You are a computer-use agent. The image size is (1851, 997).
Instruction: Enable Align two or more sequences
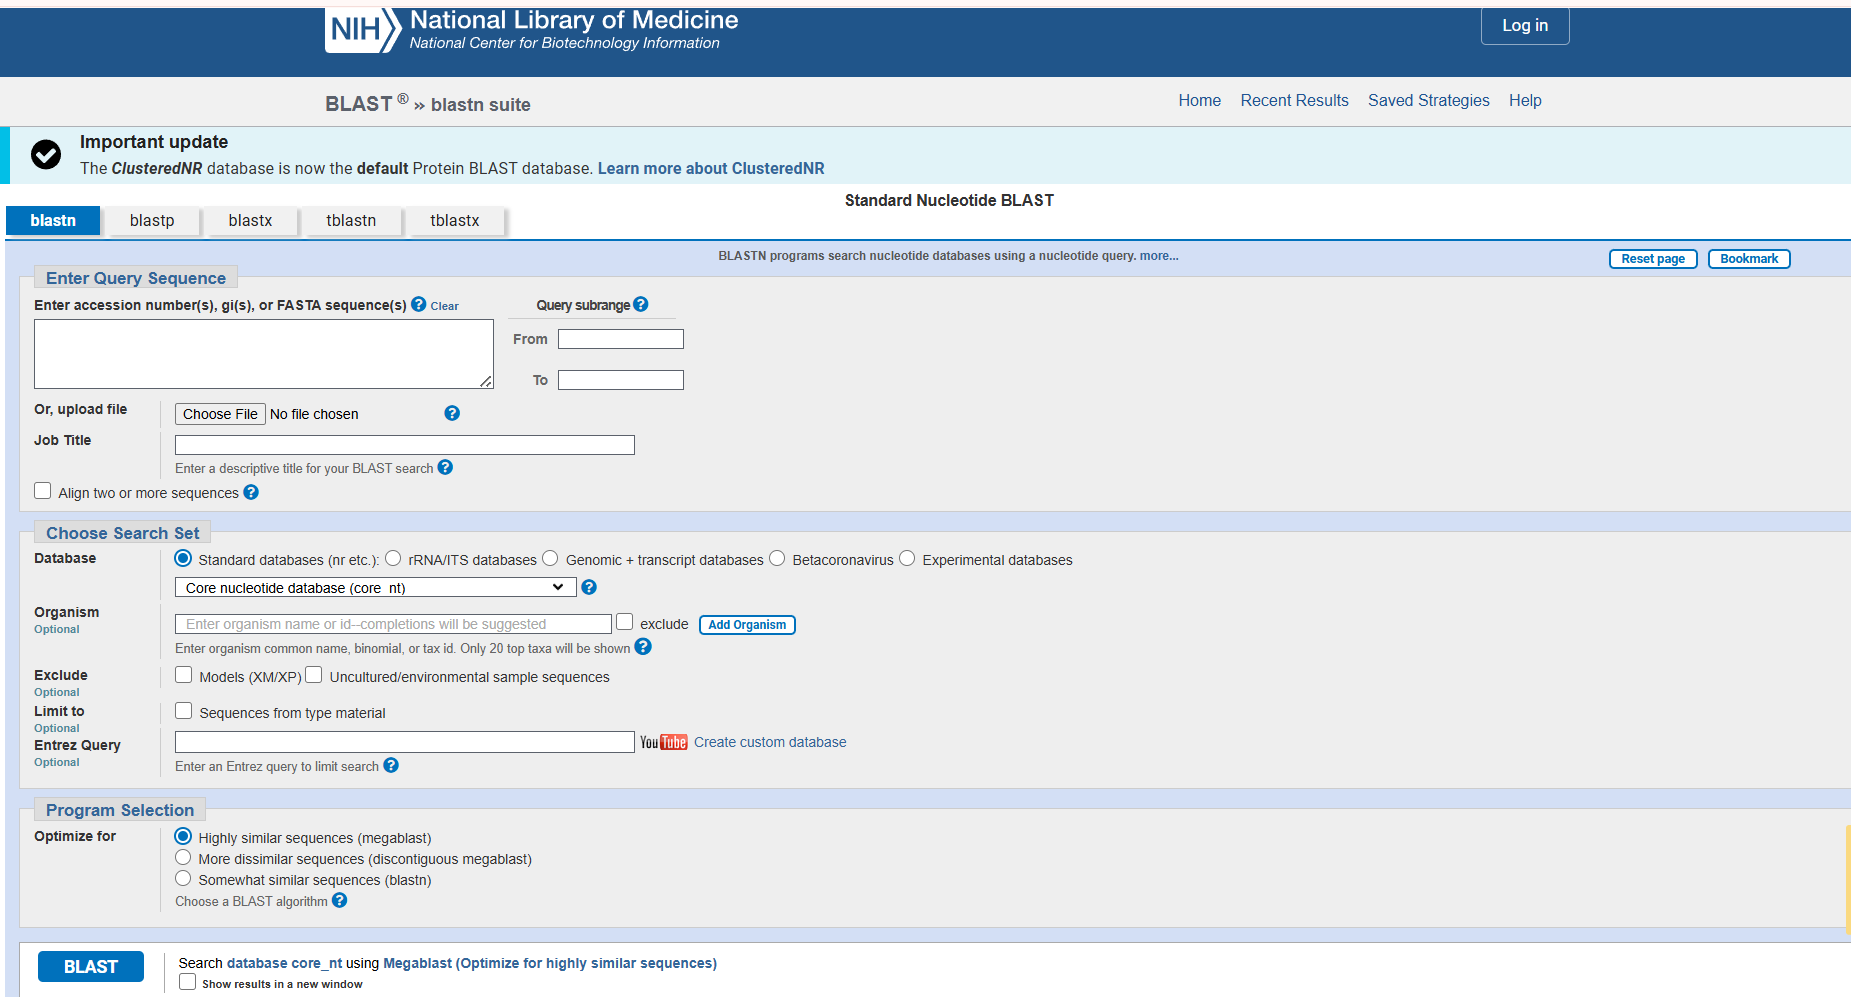coord(43,491)
